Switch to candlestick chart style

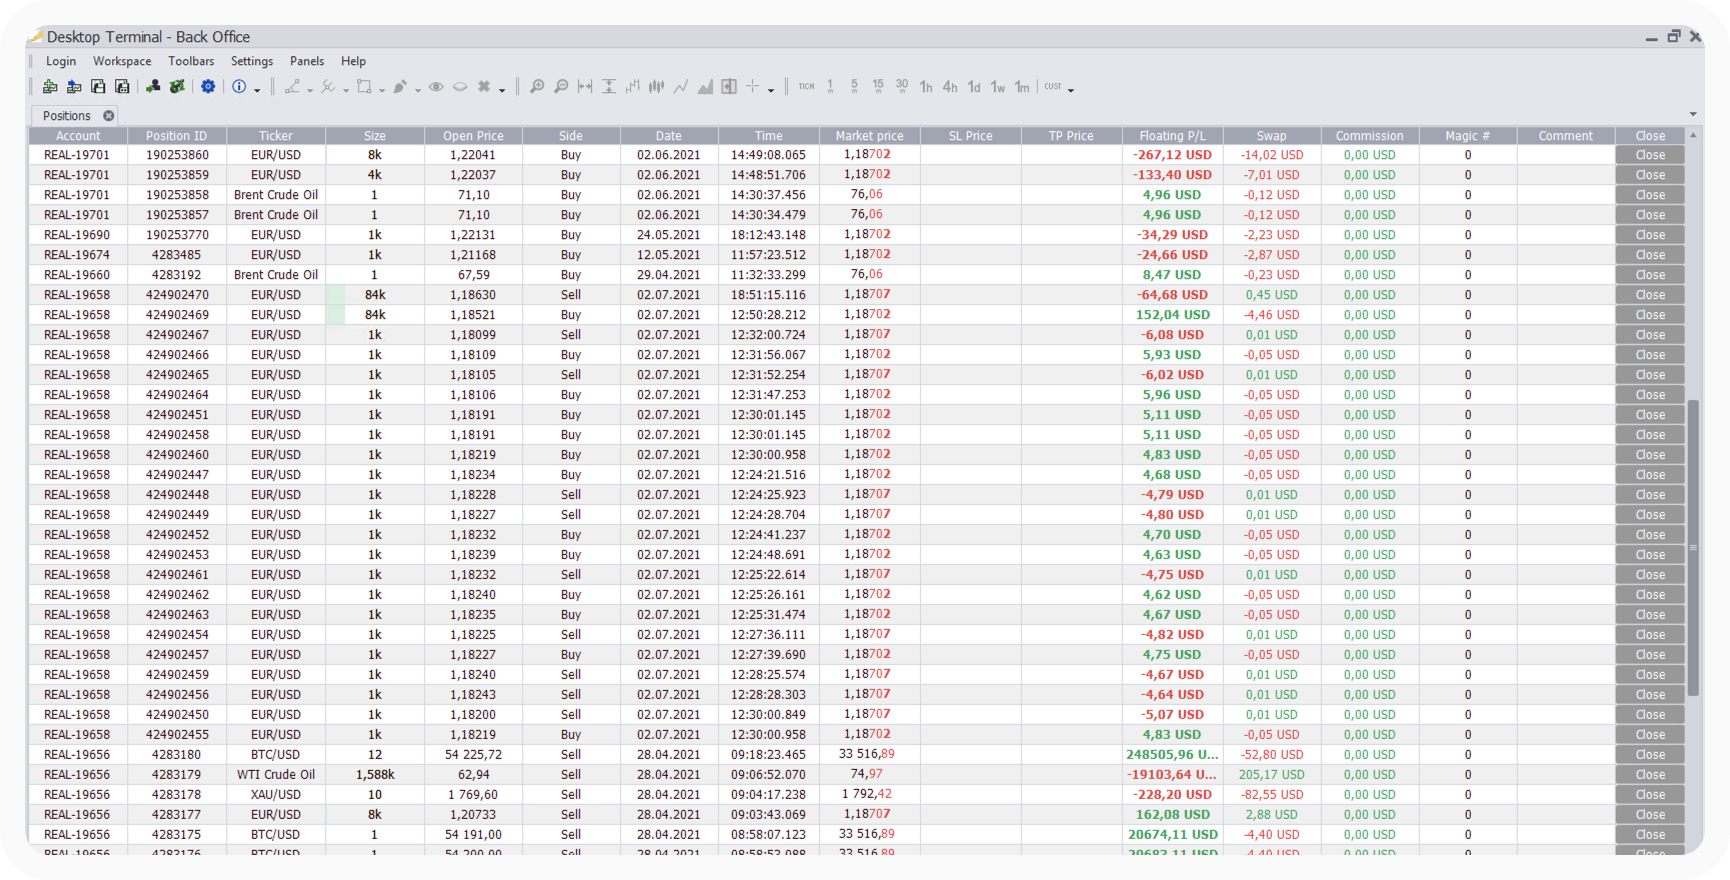657,87
